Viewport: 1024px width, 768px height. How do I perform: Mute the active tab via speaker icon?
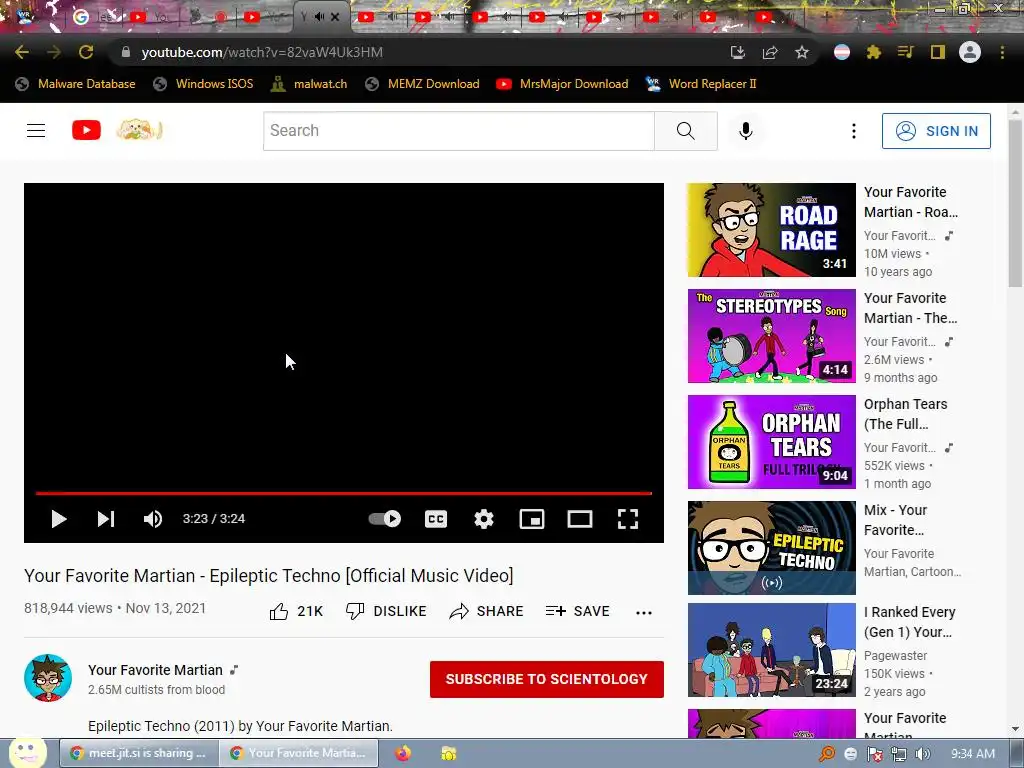tap(319, 17)
